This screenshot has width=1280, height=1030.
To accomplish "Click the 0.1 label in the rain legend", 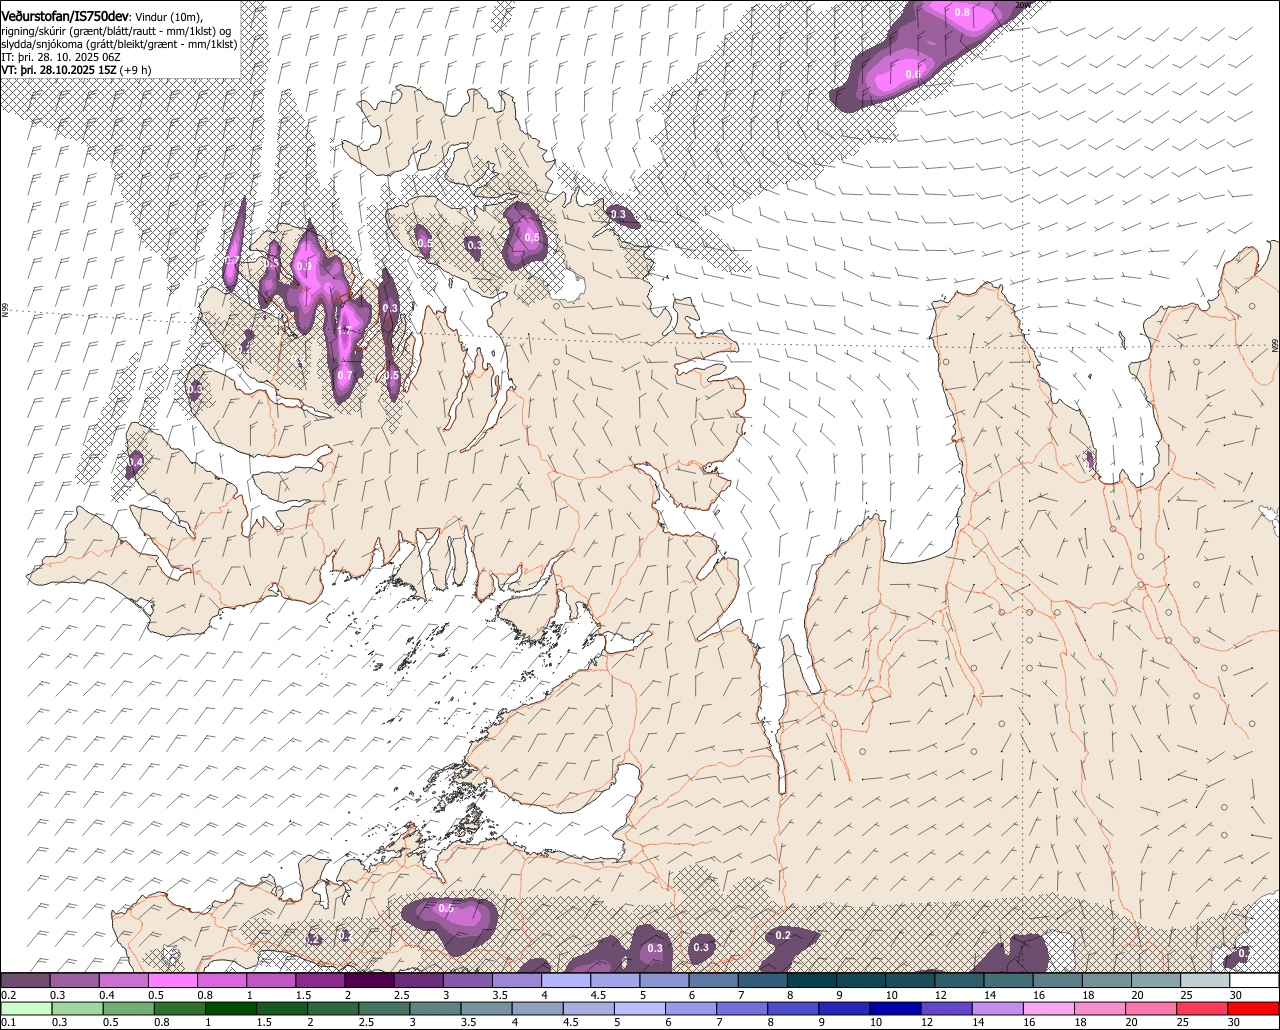I will coord(9,1022).
